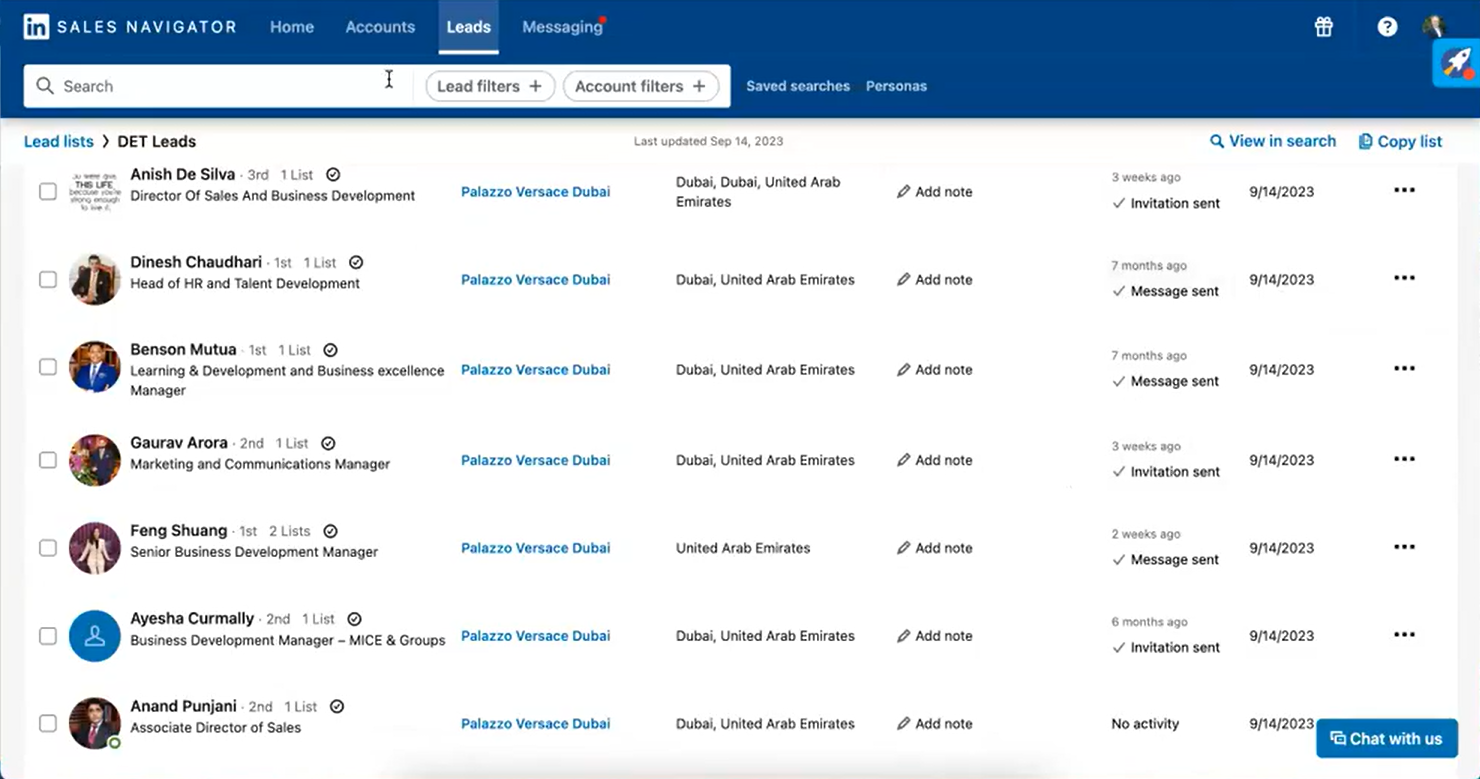Screen dimensions: 1480x779
Task: Open Palazzo Versace Dubai in Feng Shuang row
Action: point(535,548)
